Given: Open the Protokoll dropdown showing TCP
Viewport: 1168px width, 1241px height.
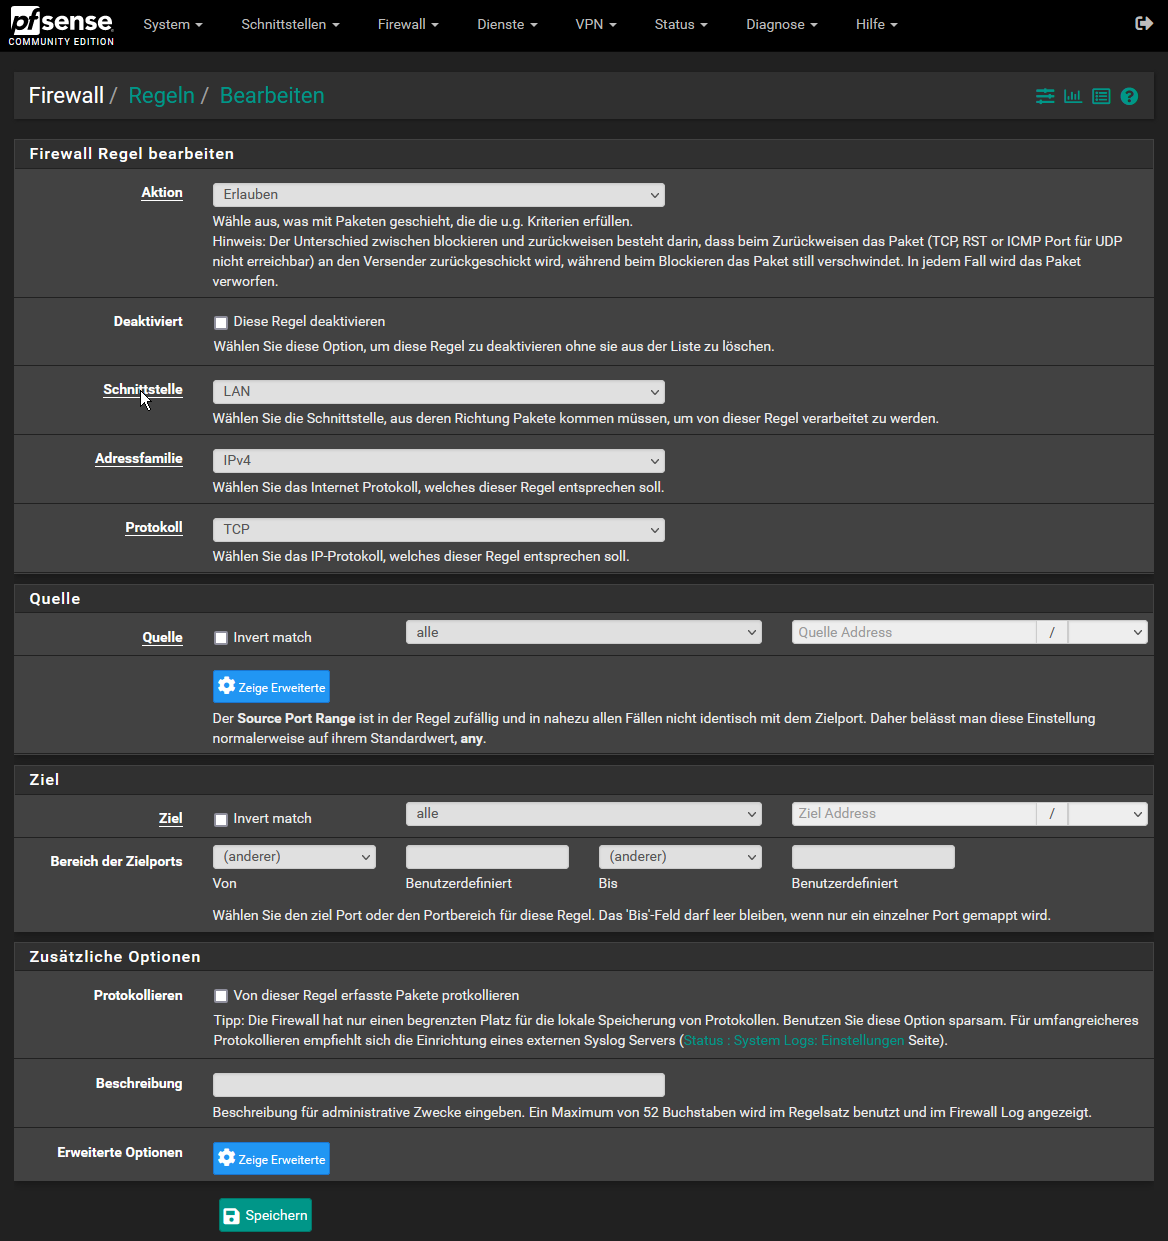Looking at the screenshot, I should (x=439, y=530).
